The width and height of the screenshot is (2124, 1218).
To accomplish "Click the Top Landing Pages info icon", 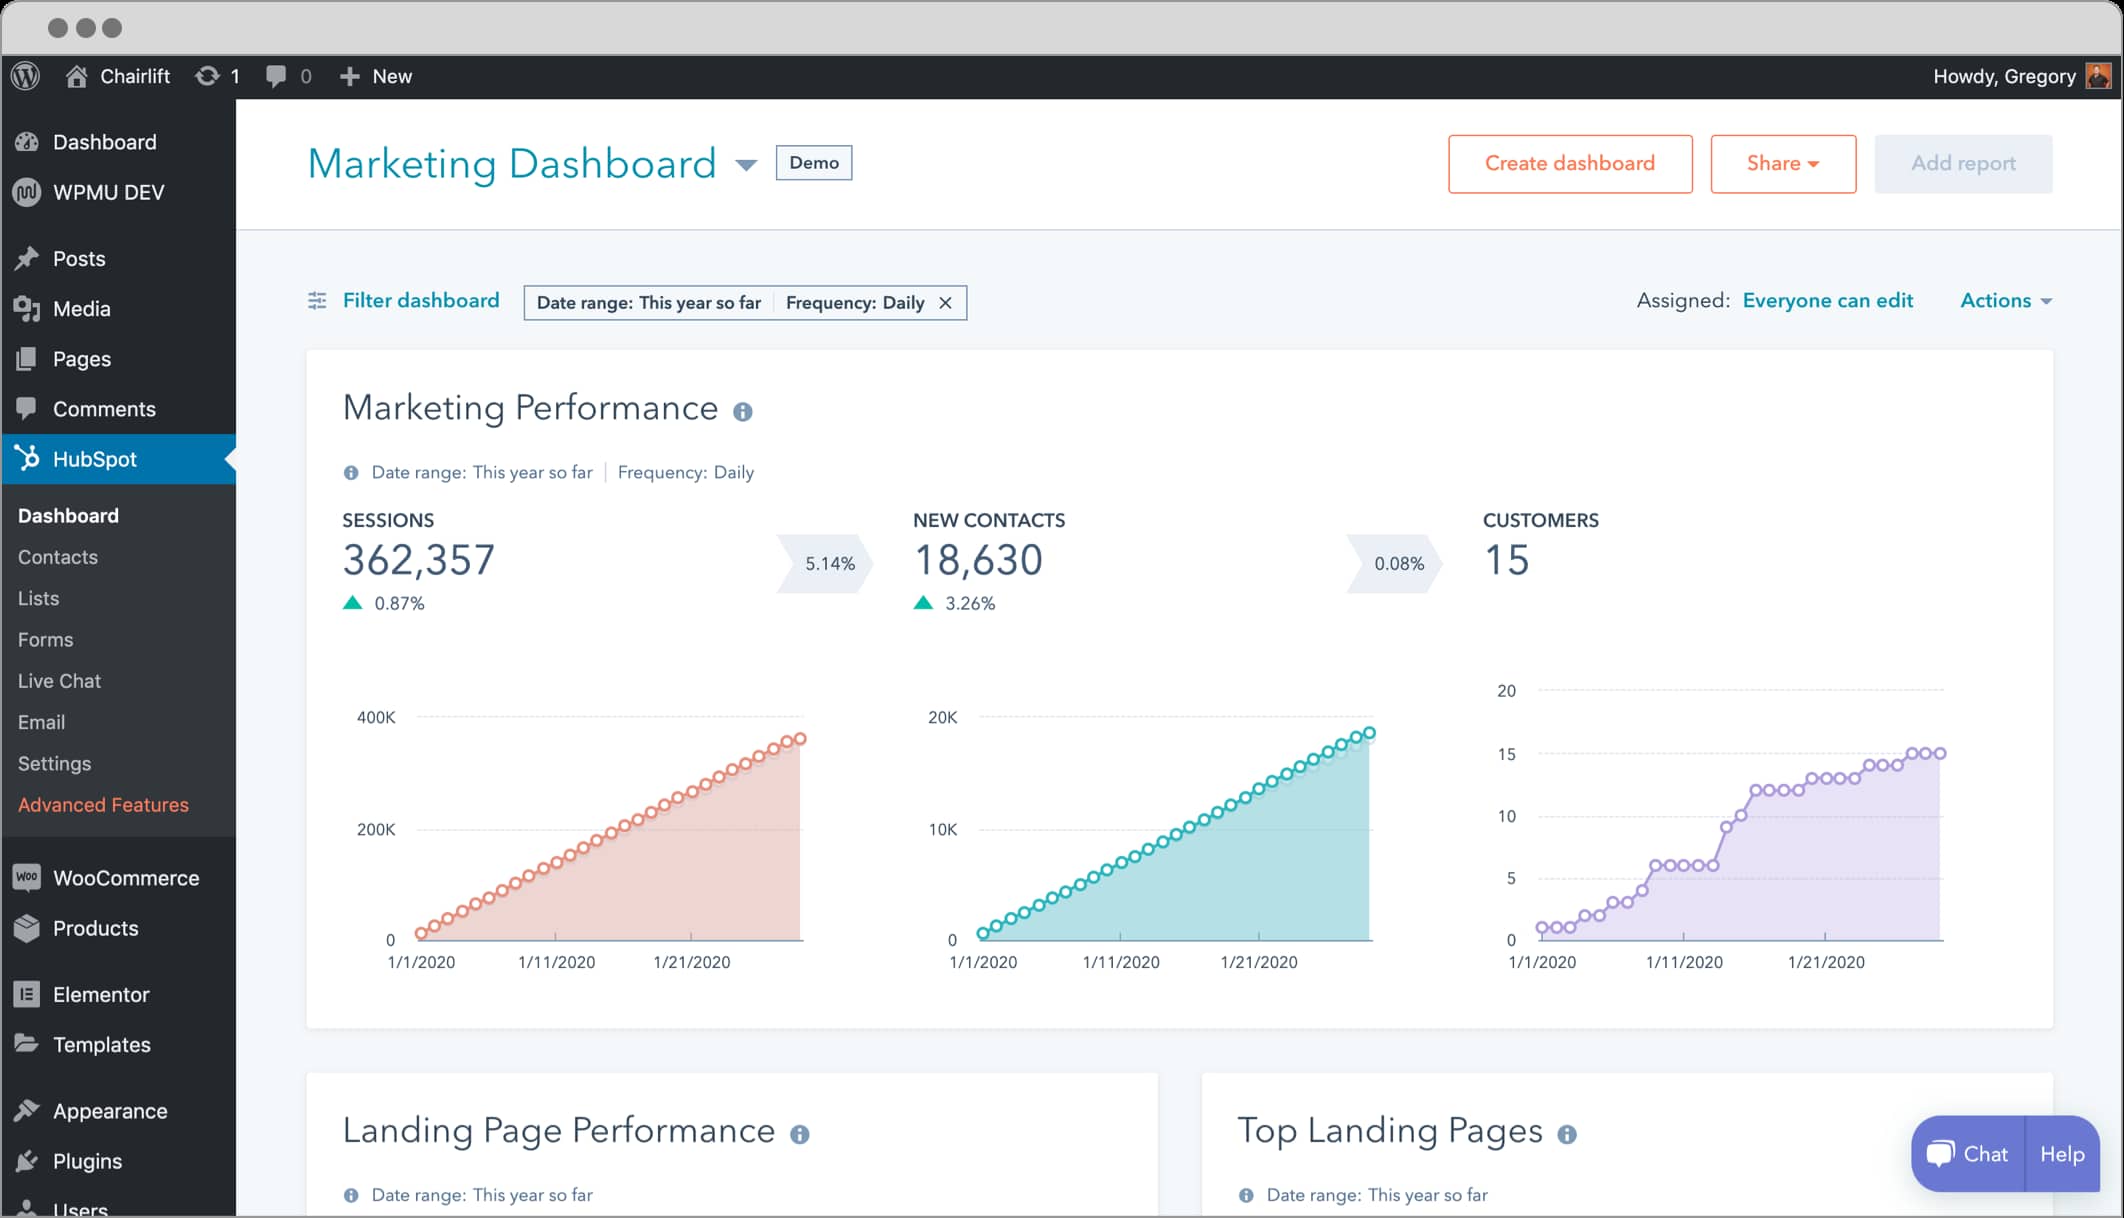I will [1568, 1133].
